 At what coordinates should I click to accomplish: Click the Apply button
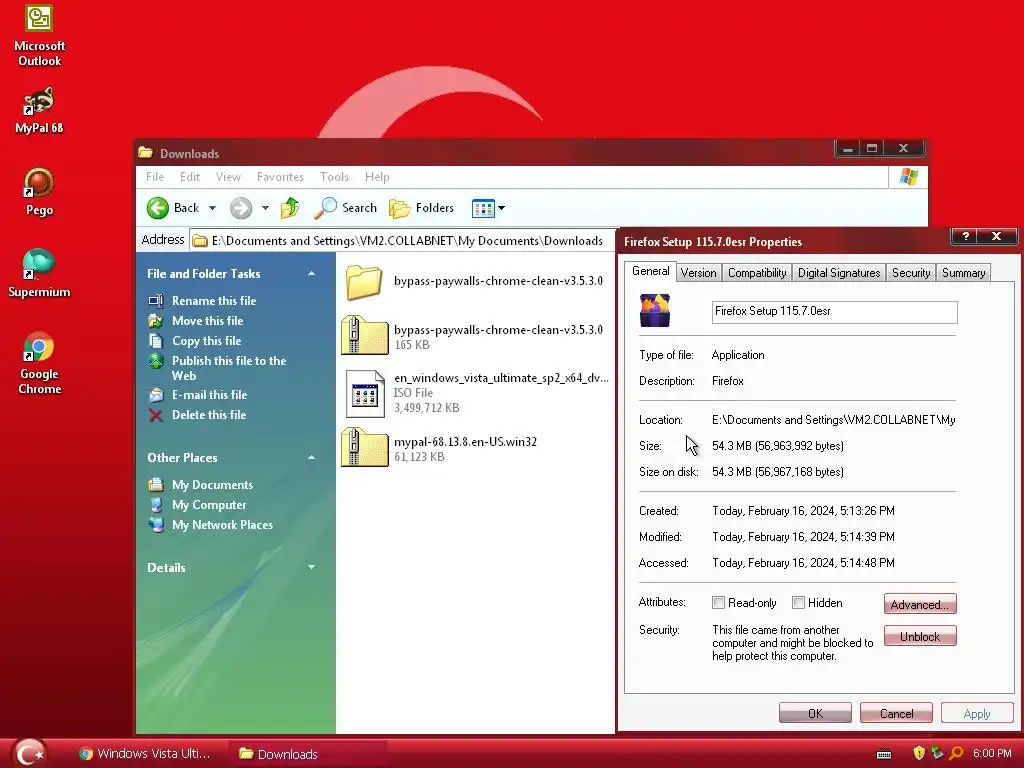[x=977, y=713]
